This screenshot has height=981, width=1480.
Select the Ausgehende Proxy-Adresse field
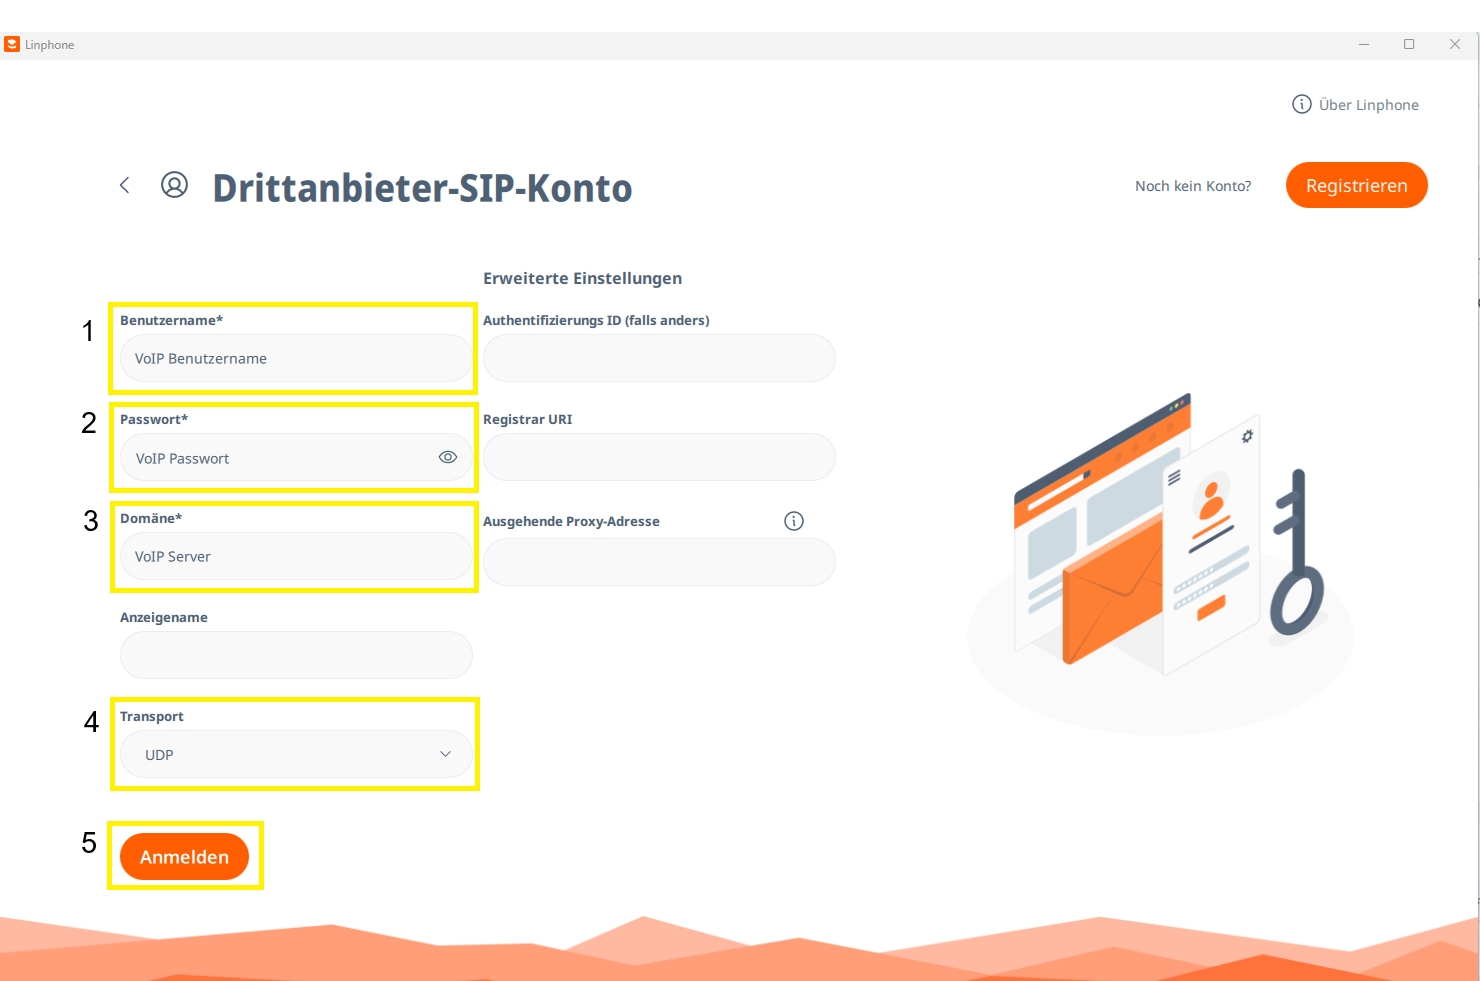tap(658, 562)
